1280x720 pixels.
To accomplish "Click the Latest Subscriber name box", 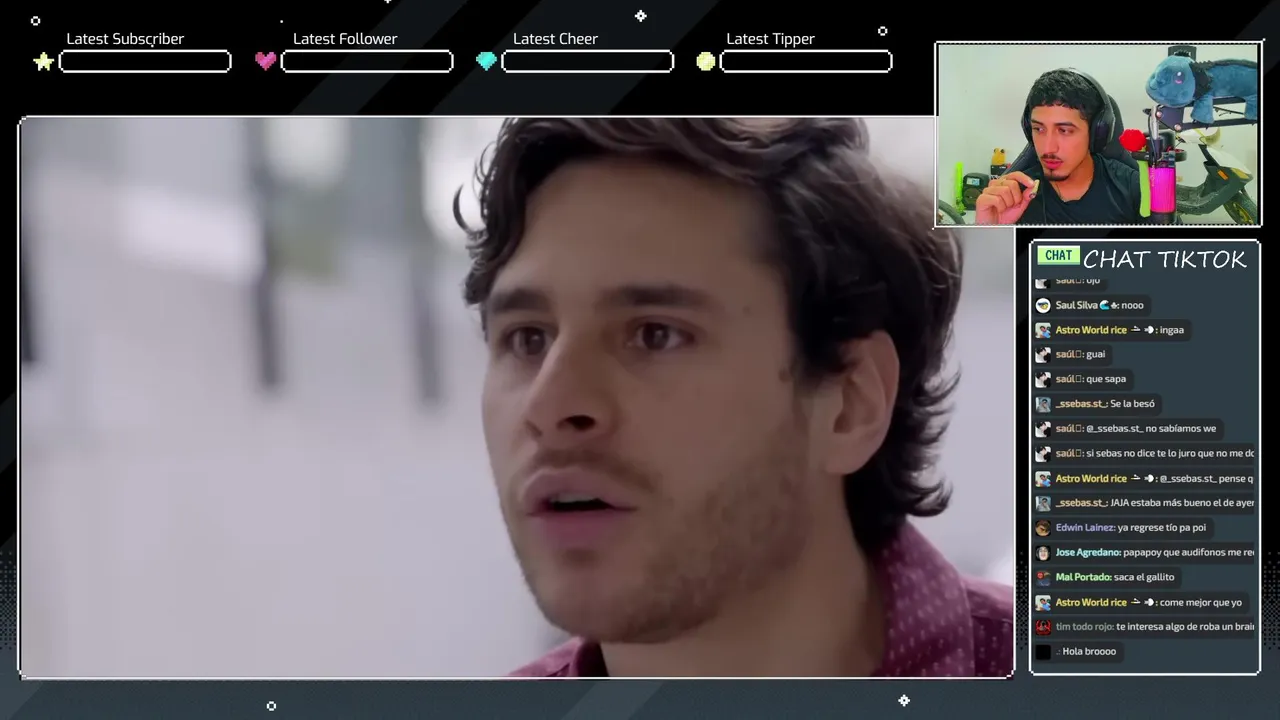I will [x=145, y=62].
